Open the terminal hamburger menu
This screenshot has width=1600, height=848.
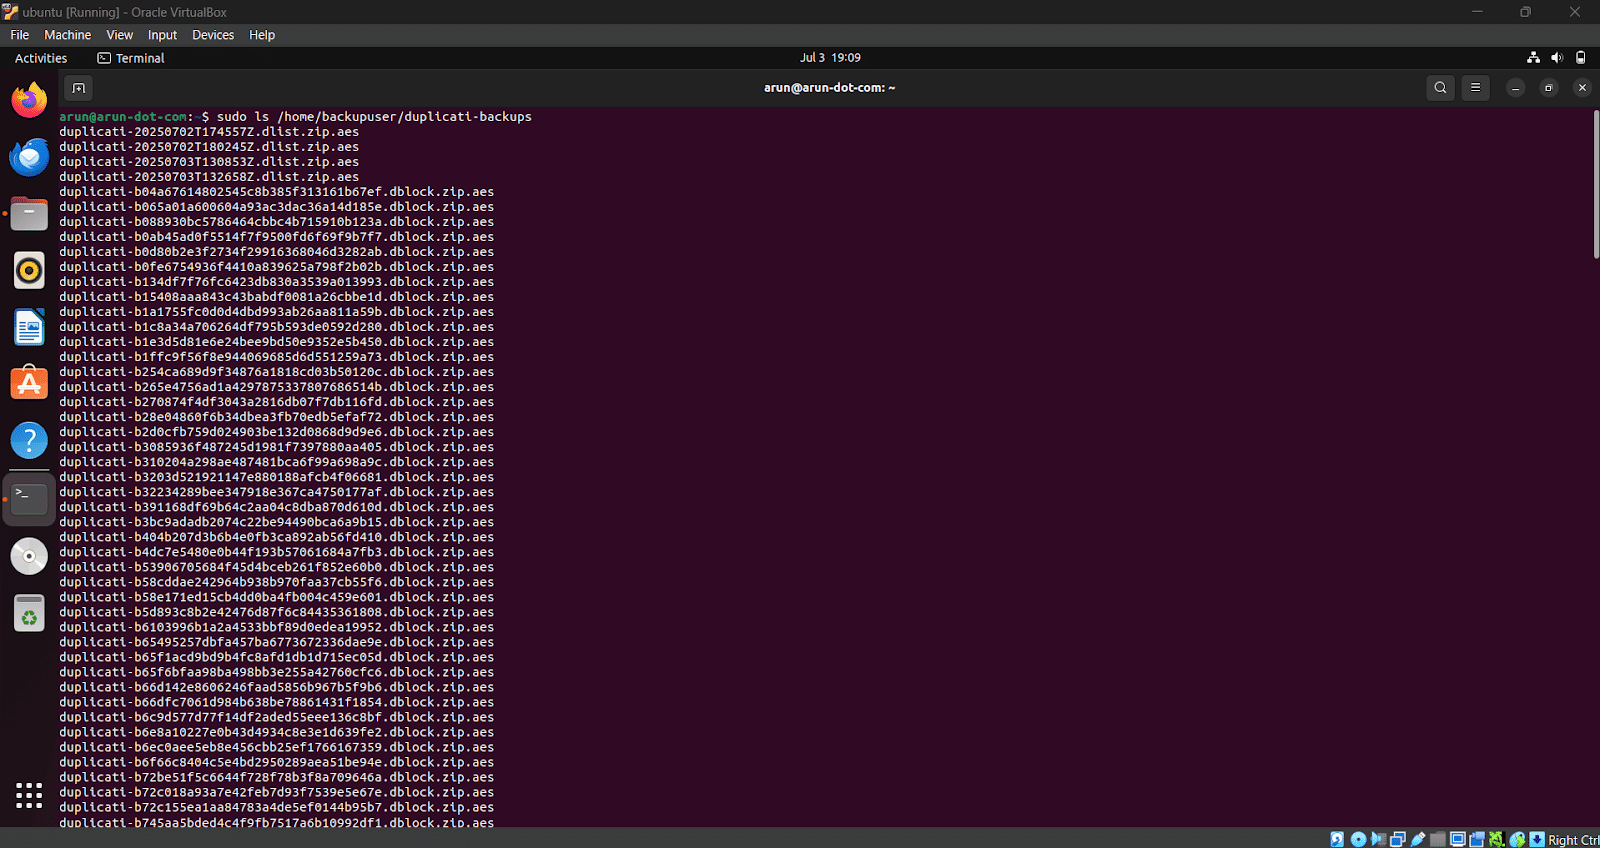click(x=1475, y=88)
